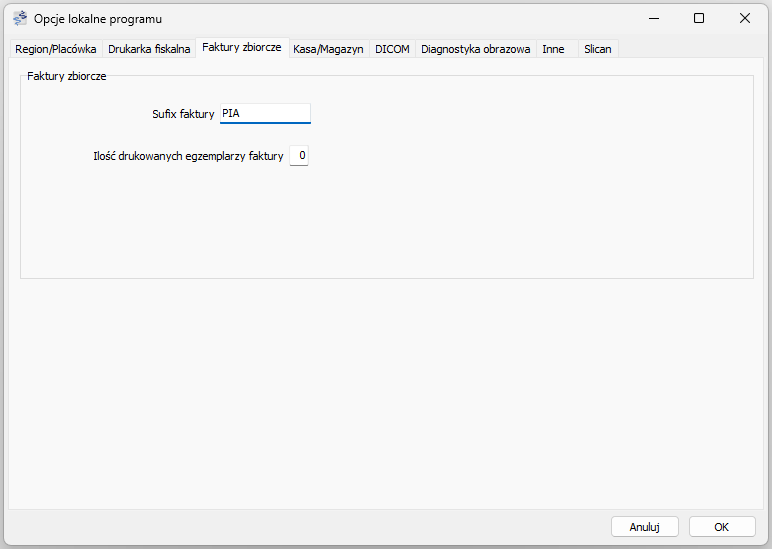Screen dimensions: 772x549
Task: Open the DICOM tab
Action: tap(392, 48)
